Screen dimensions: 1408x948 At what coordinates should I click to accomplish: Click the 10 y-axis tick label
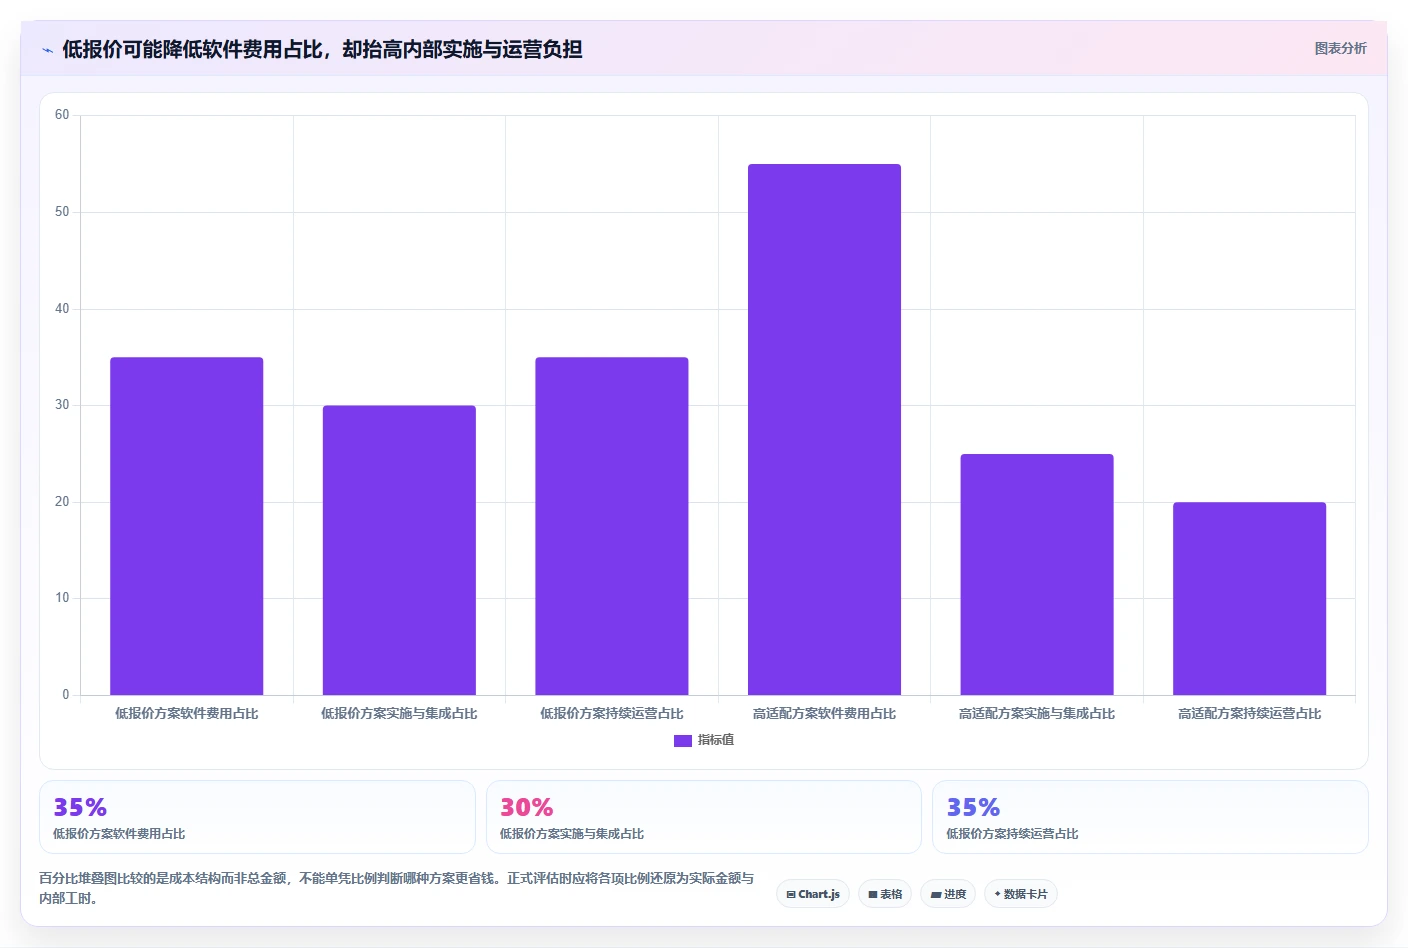62,598
